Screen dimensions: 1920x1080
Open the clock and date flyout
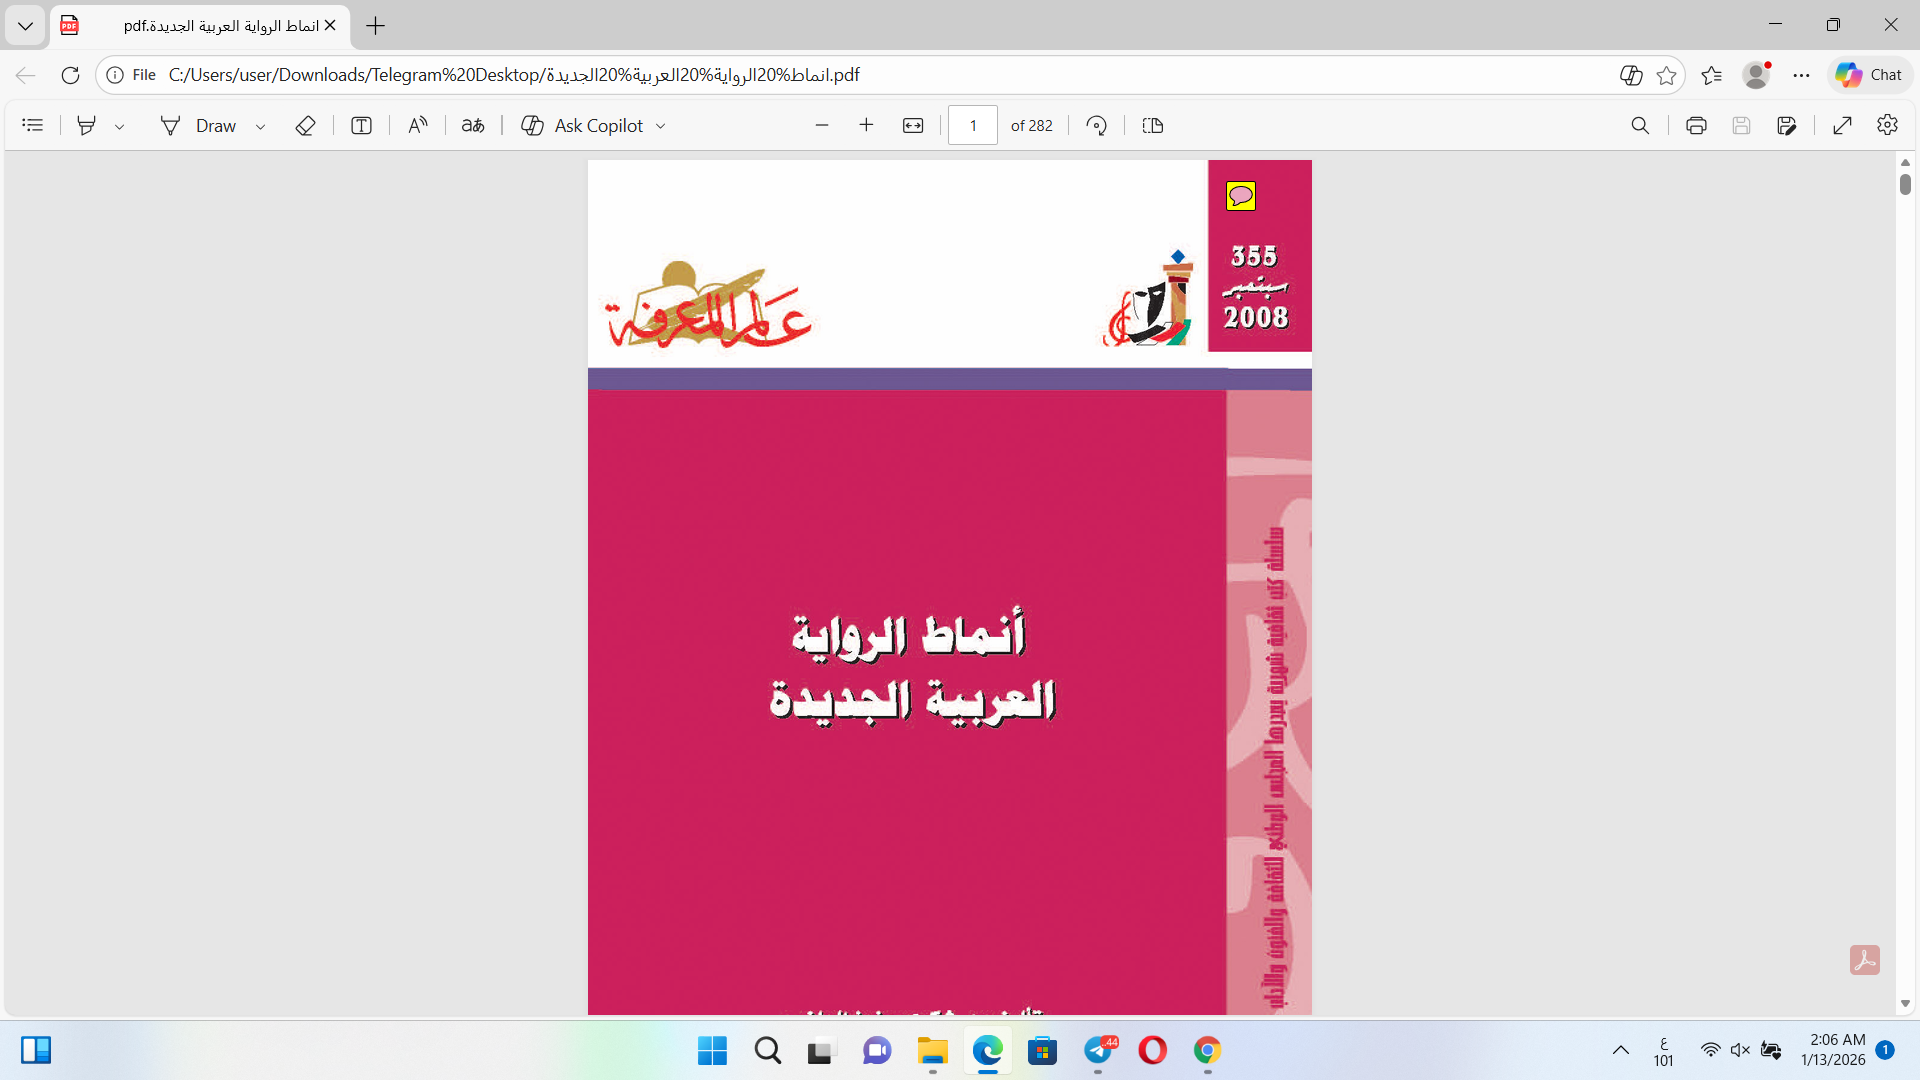1833,1050
